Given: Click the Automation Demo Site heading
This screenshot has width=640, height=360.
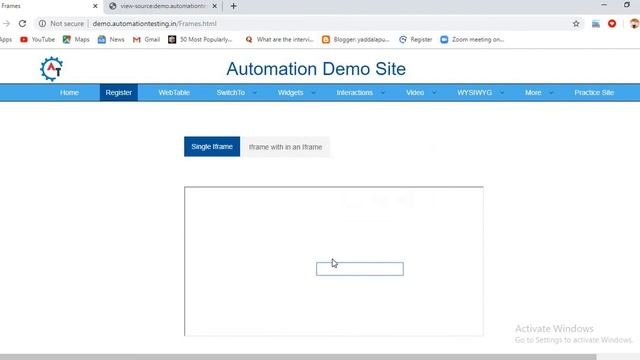Looking at the screenshot, I should tap(316, 69).
